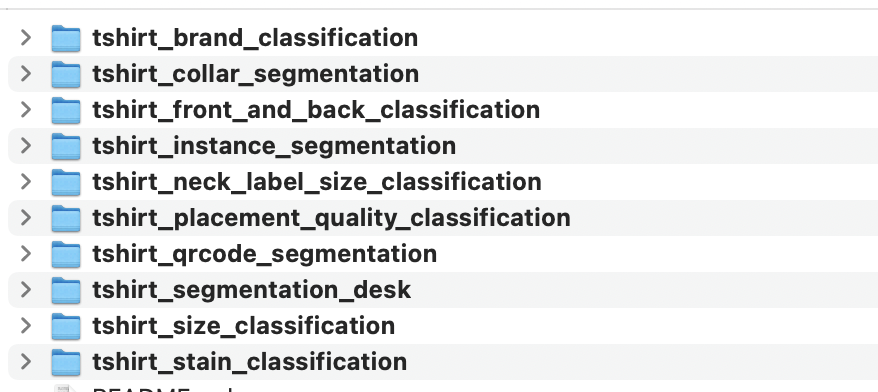Expand the tshirt_instance_segmentation disclosure chevron
Viewport: 878px width, 392px height.
(x=26, y=146)
